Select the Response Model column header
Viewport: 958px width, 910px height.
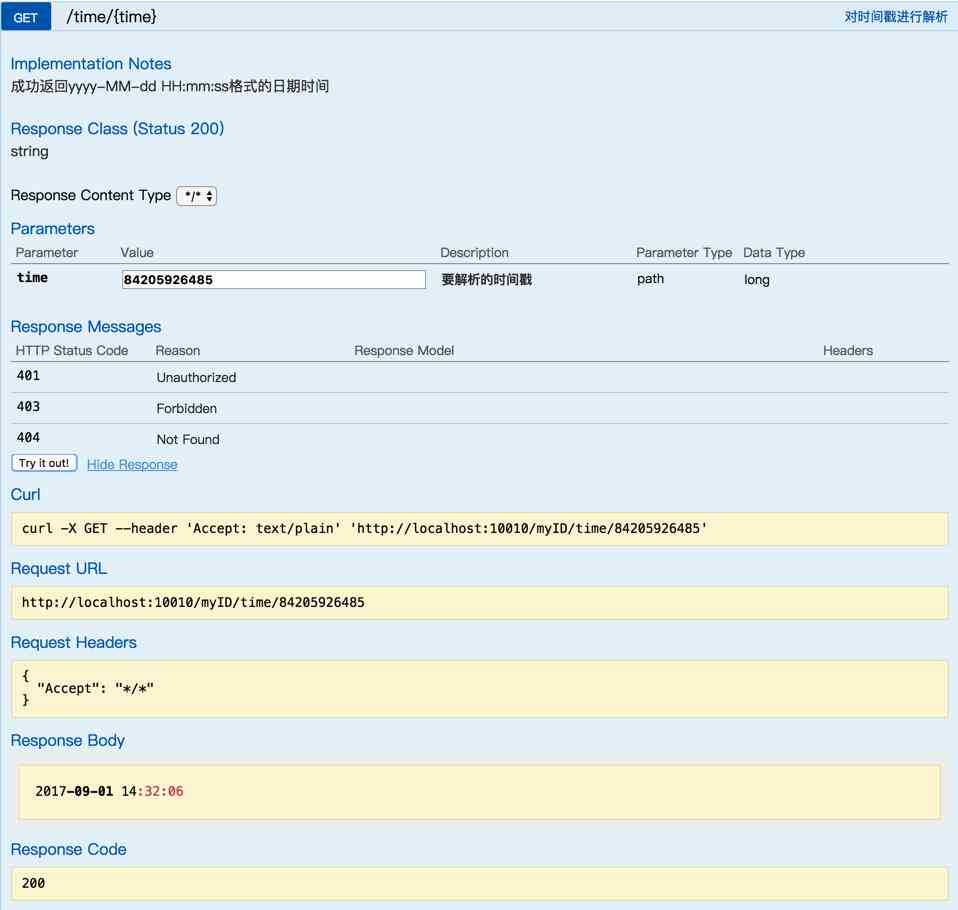(x=404, y=351)
